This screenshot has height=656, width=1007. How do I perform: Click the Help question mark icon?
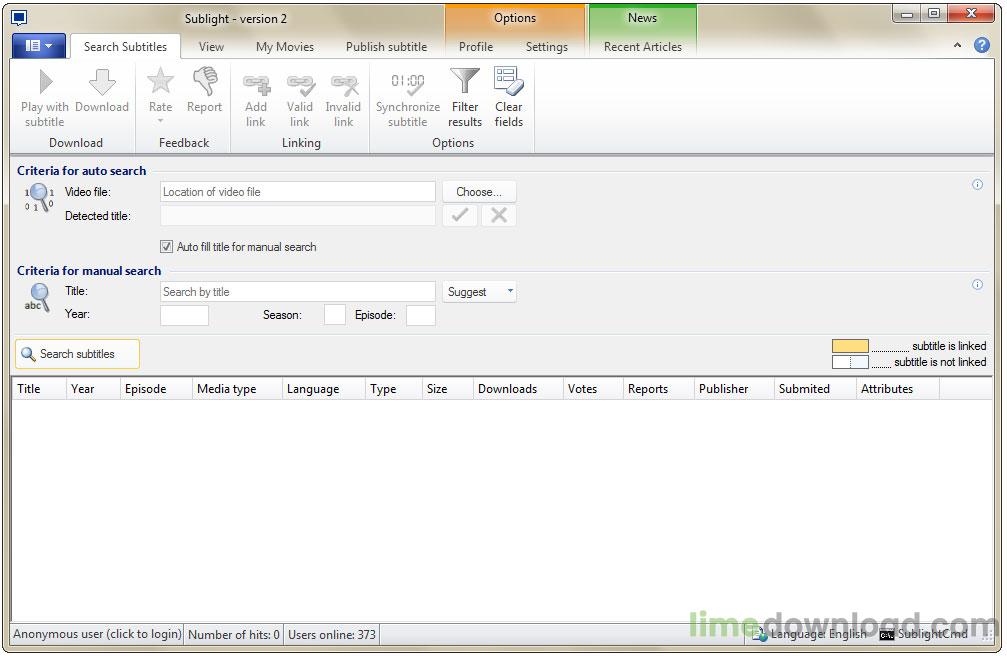981,46
